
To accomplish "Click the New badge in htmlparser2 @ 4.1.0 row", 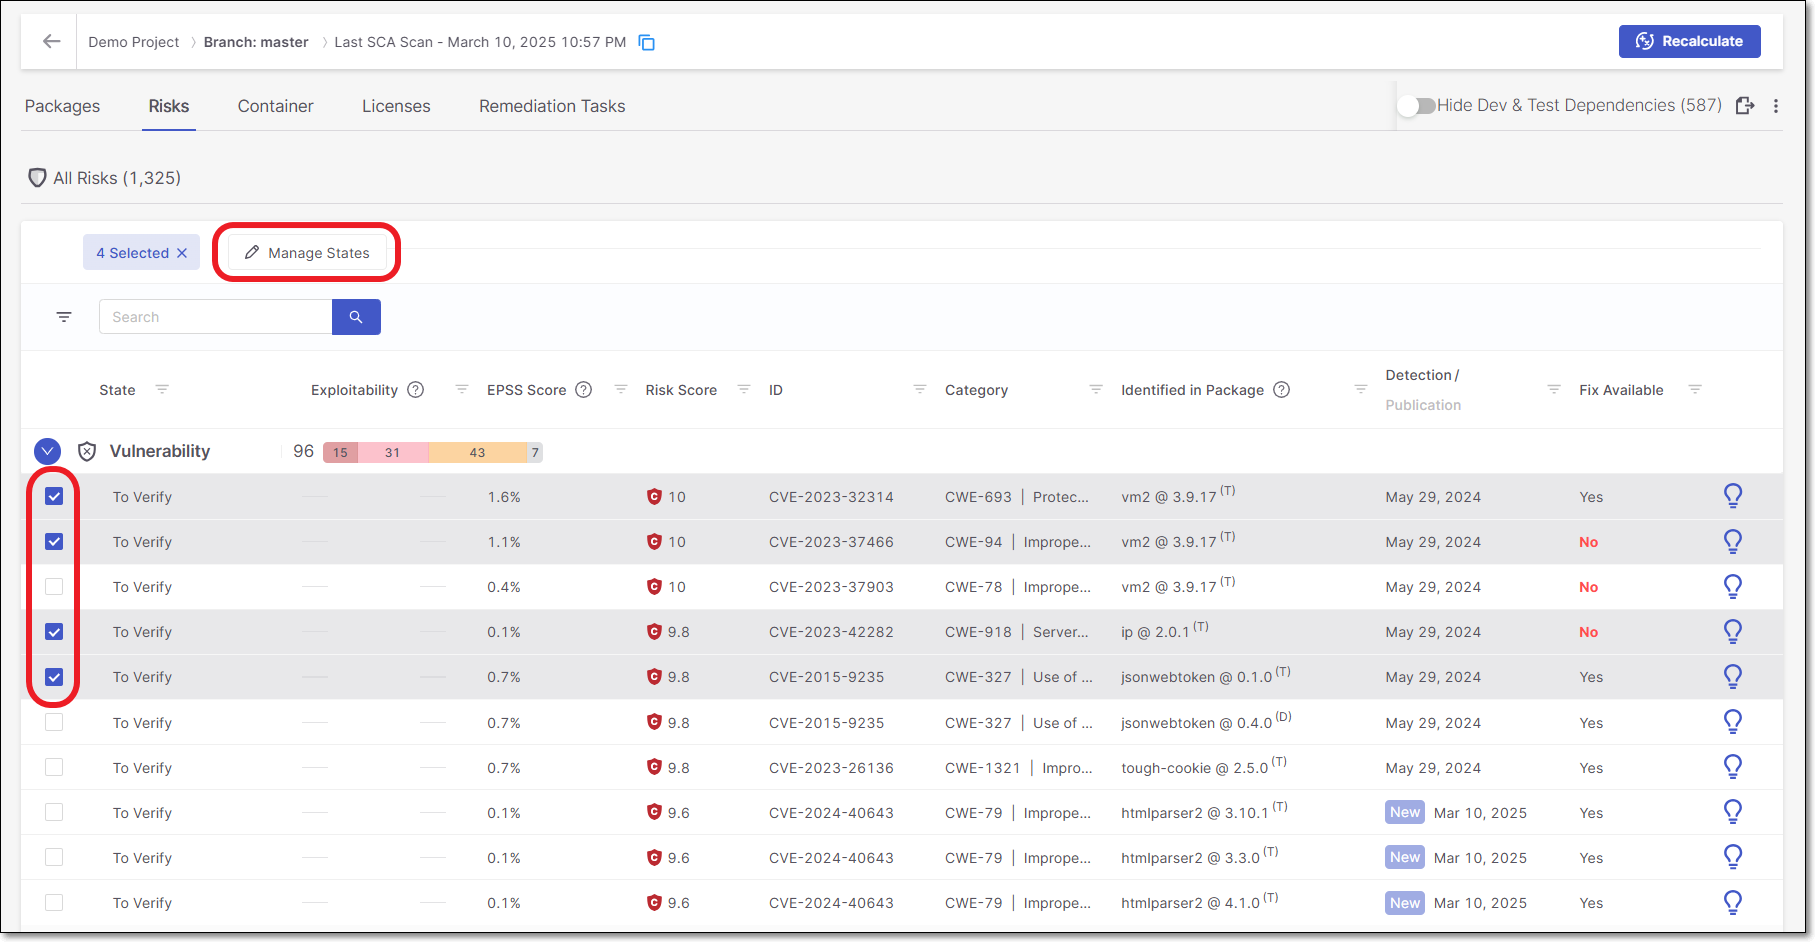I will (x=1405, y=902).
